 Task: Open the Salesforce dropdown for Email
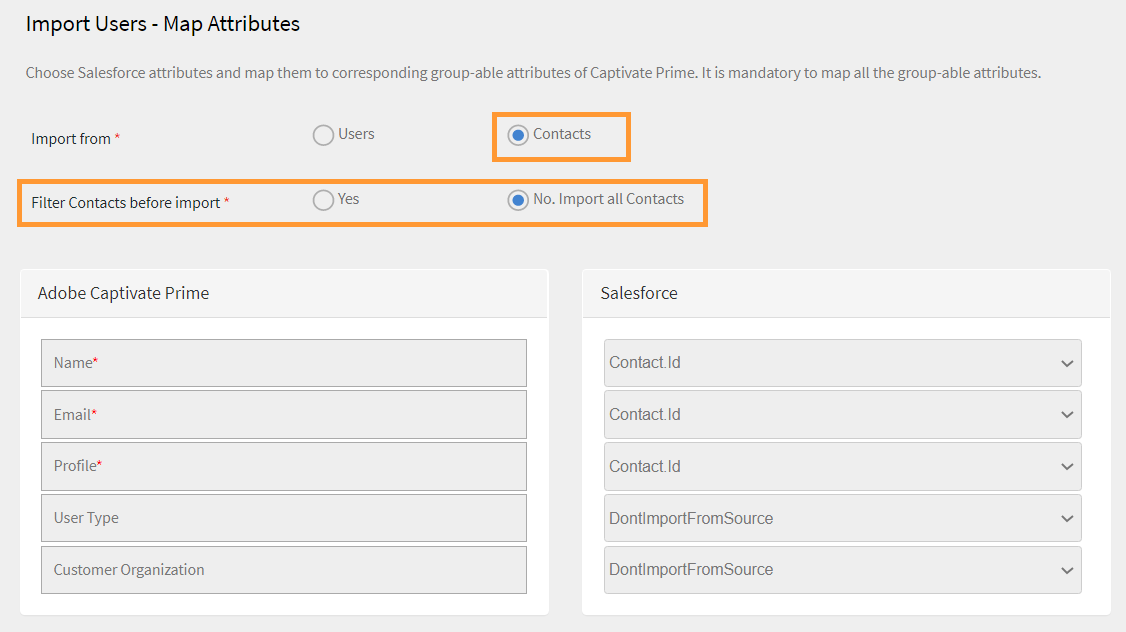(842, 414)
